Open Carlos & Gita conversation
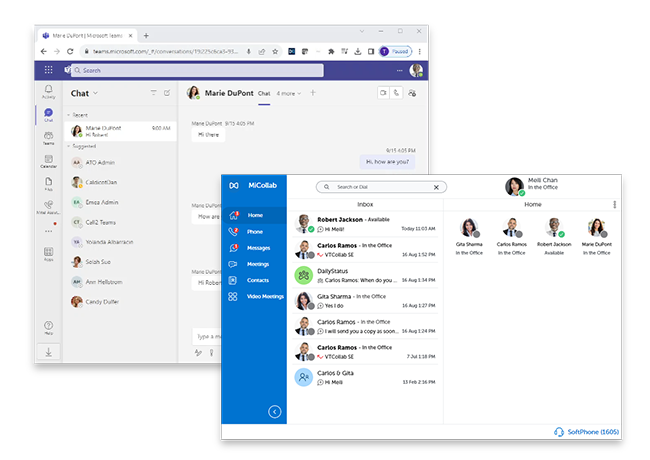This screenshot has width=650, height=460. tap(365, 378)
